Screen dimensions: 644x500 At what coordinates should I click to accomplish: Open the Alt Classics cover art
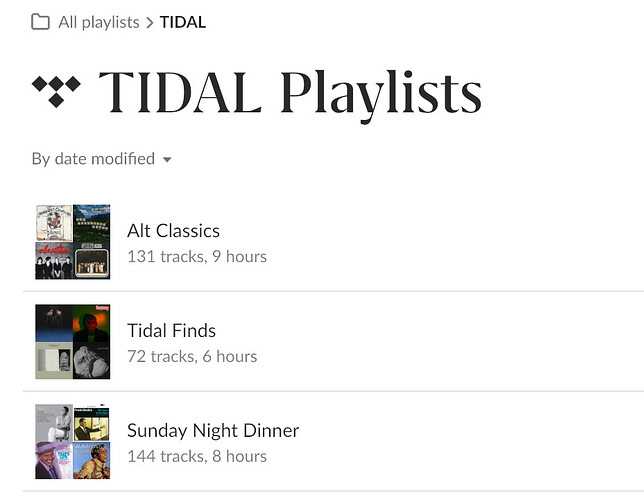pos(73,242)
